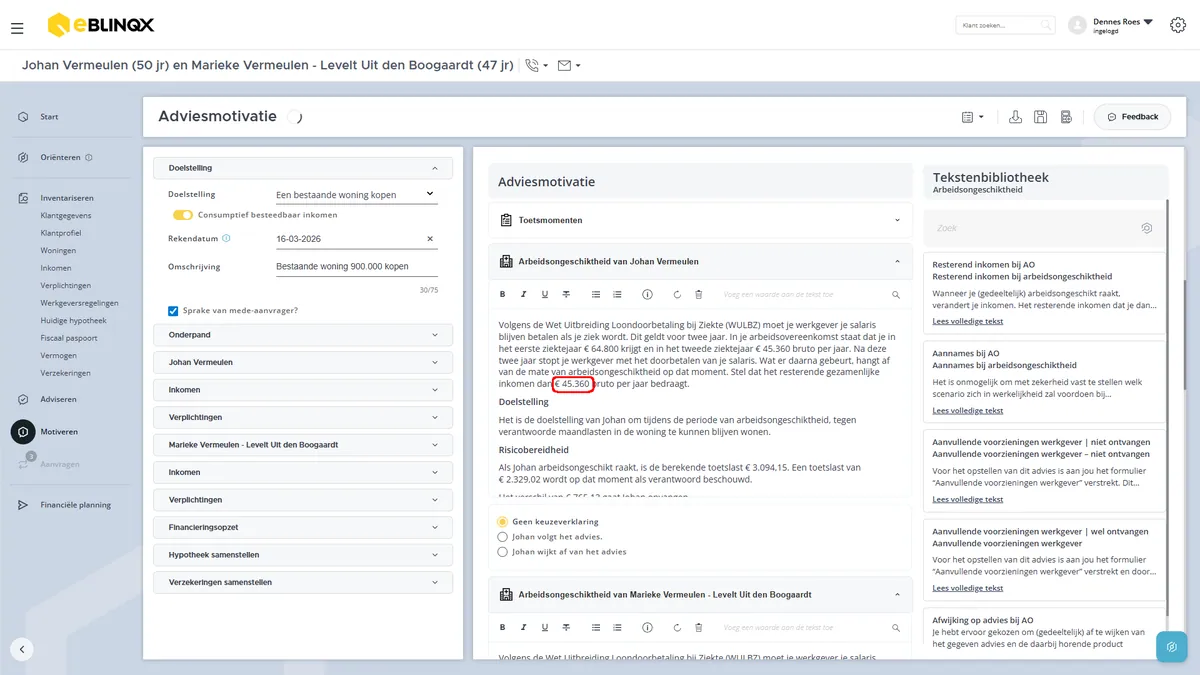Open Lees volledige tekst for Resterend inkomen bij AO
The image size is (1200, 675).
[x=967, y=322]
